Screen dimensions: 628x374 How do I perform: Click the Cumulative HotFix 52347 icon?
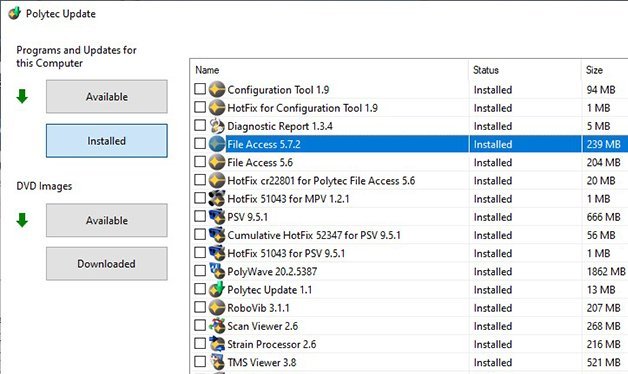(x=217, y=235)
